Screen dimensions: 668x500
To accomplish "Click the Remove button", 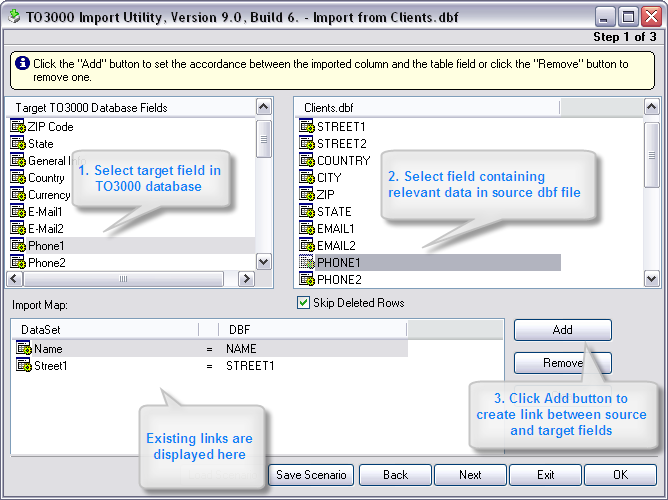I will pos(563,363).
